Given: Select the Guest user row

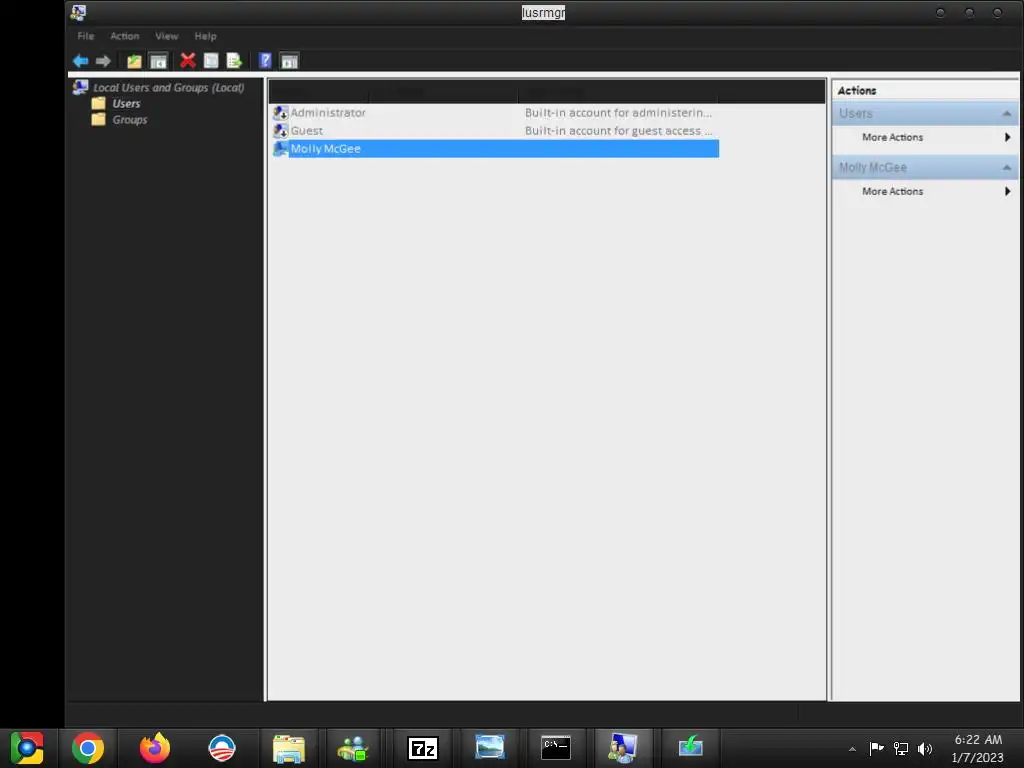Looking at the screenshot, I should (x=495, y=131).
